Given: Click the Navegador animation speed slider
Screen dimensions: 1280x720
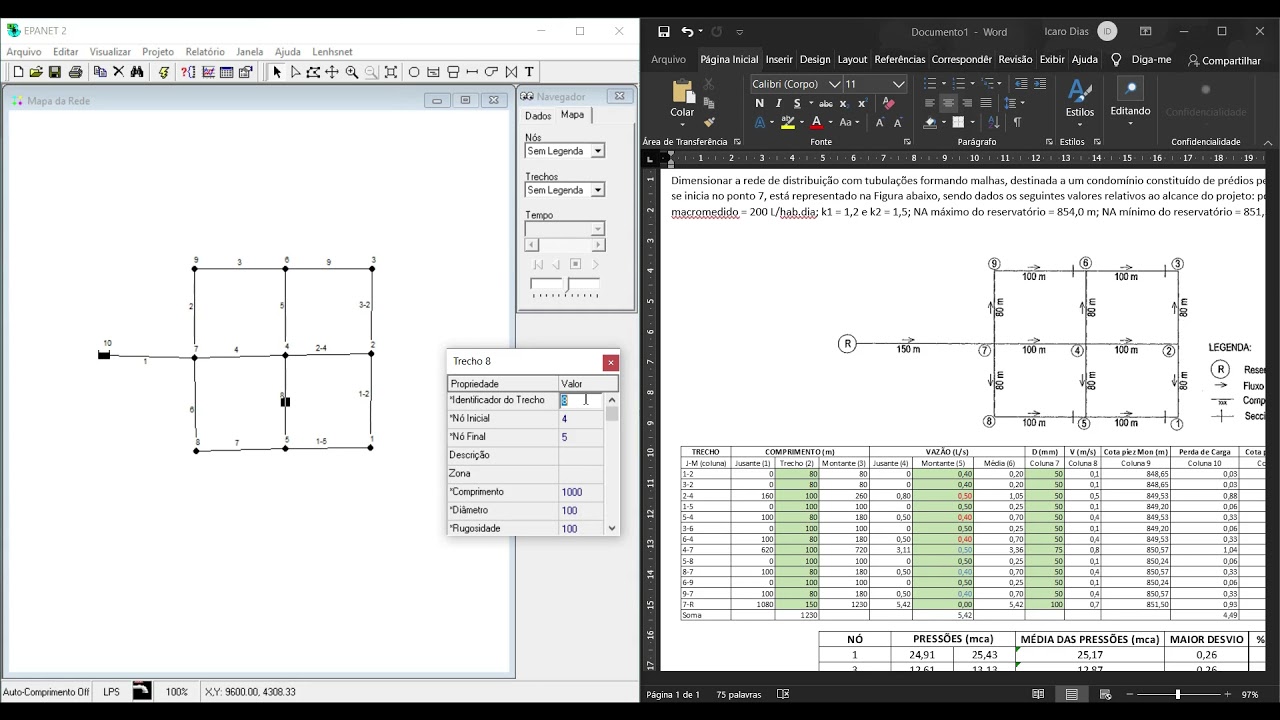Looking at the screenshot, I should 566,286.
